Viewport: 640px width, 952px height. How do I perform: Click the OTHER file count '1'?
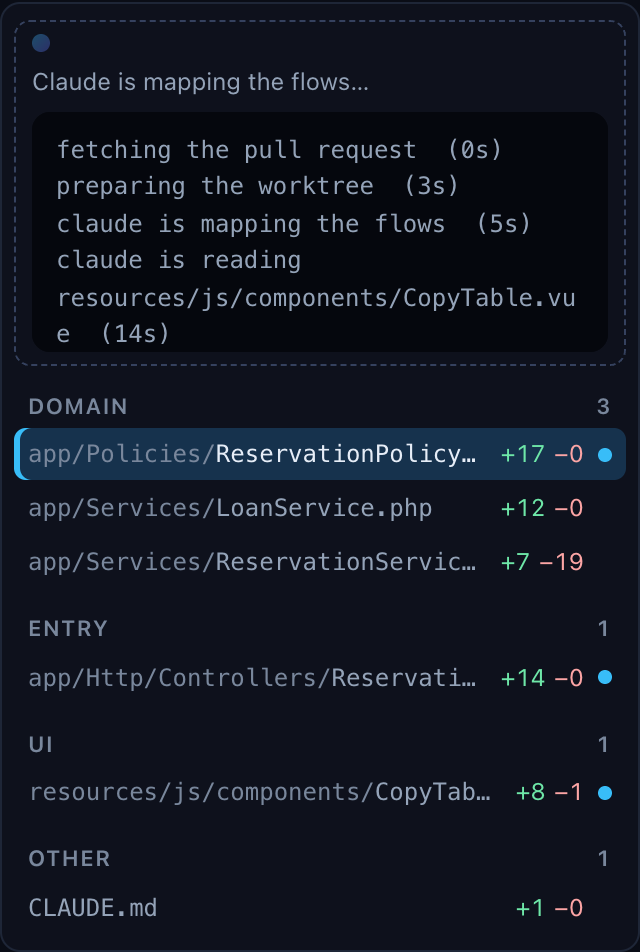tap(603, 858)
